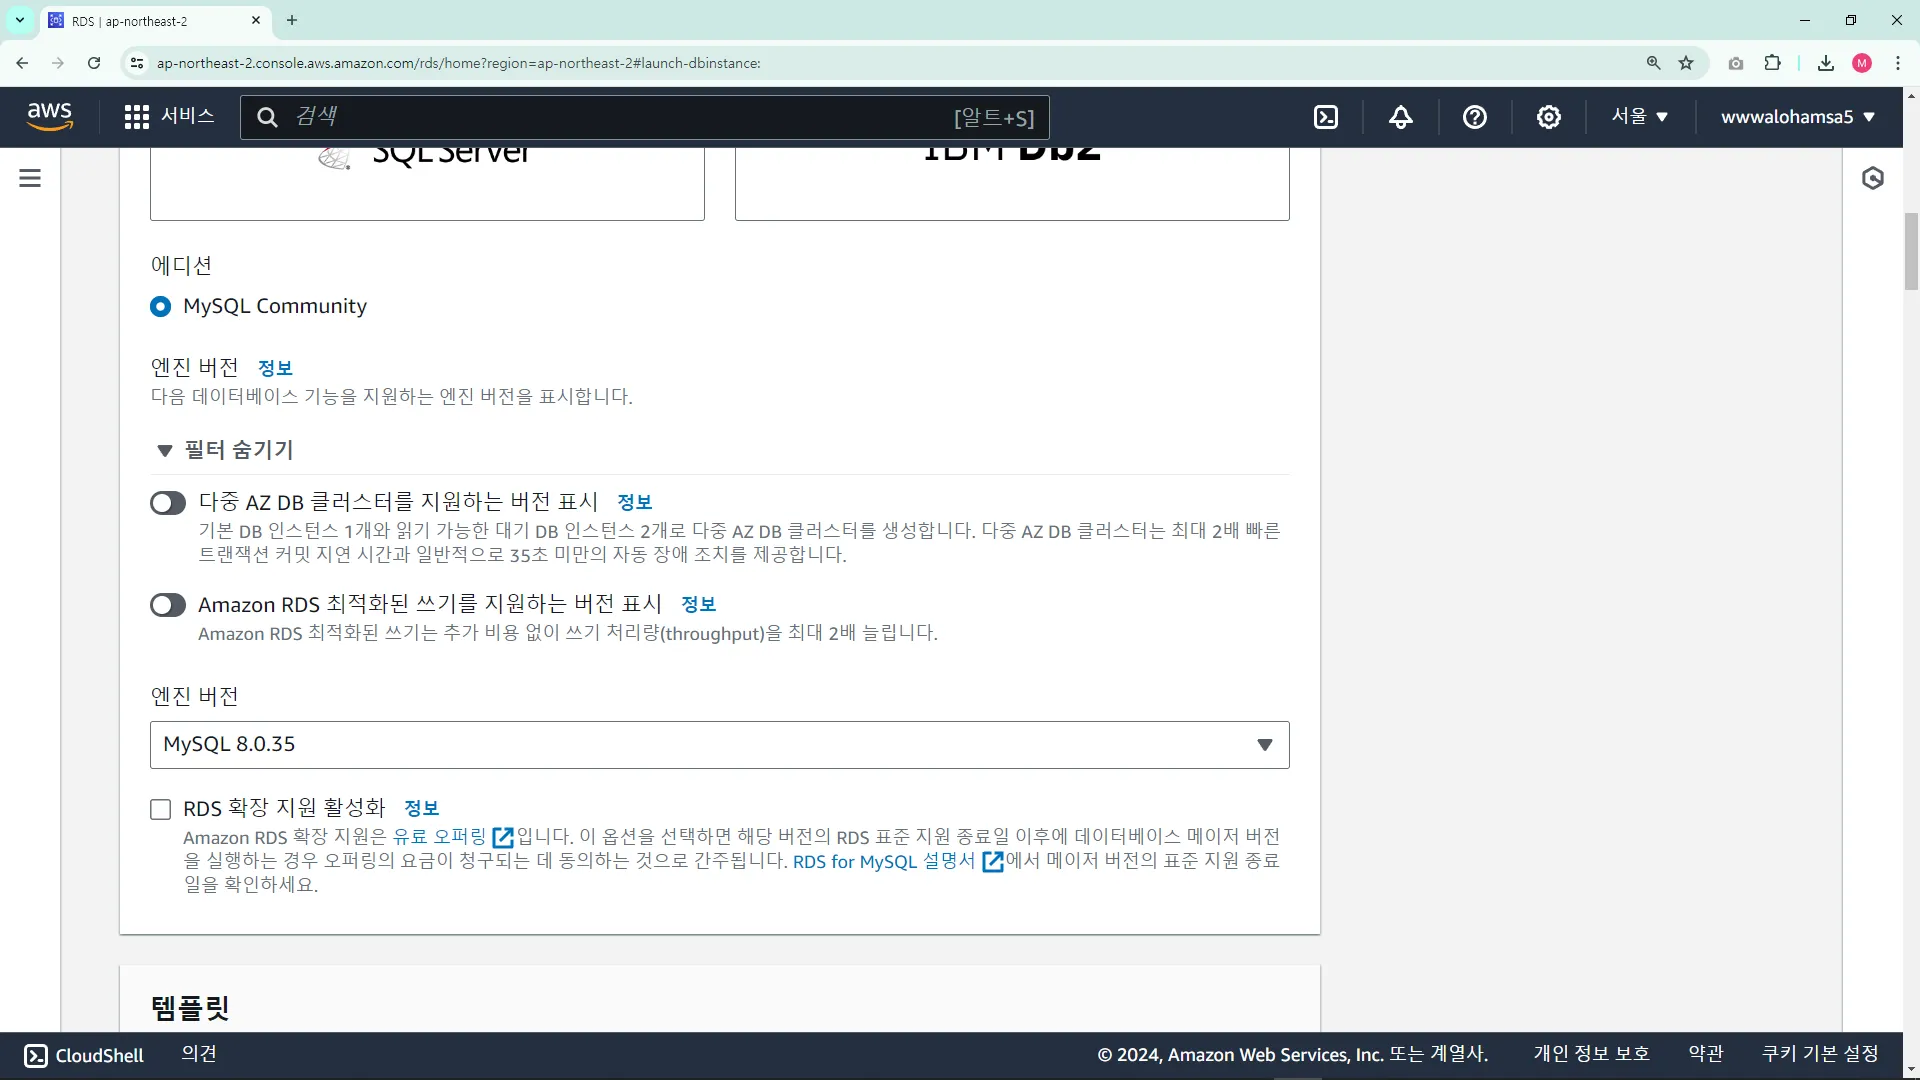Expand the left hamburger navigation menu
This screenshot has width=1920, height=1080.
click(30, 178)
